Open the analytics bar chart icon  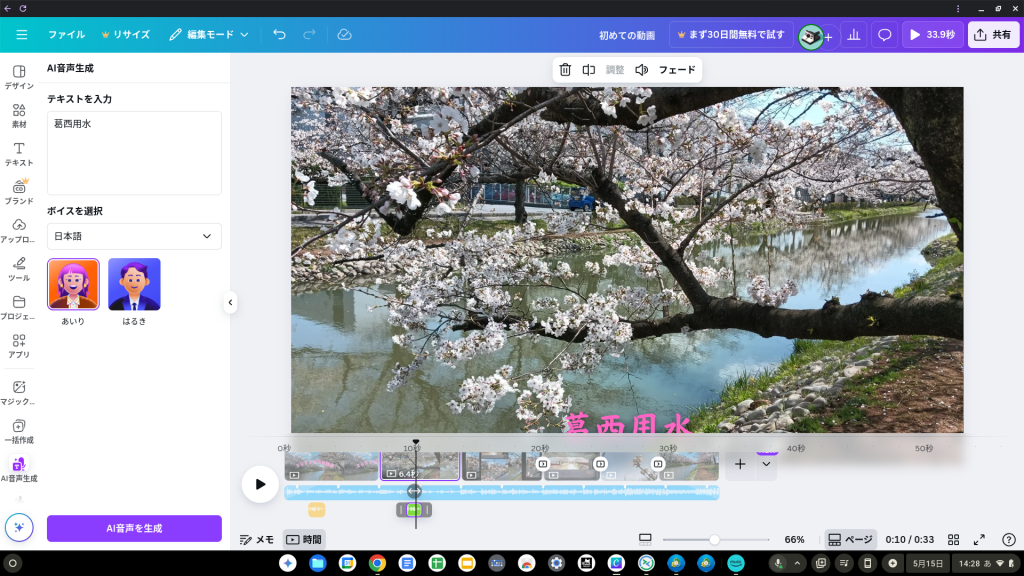click(x=854, y=35)
